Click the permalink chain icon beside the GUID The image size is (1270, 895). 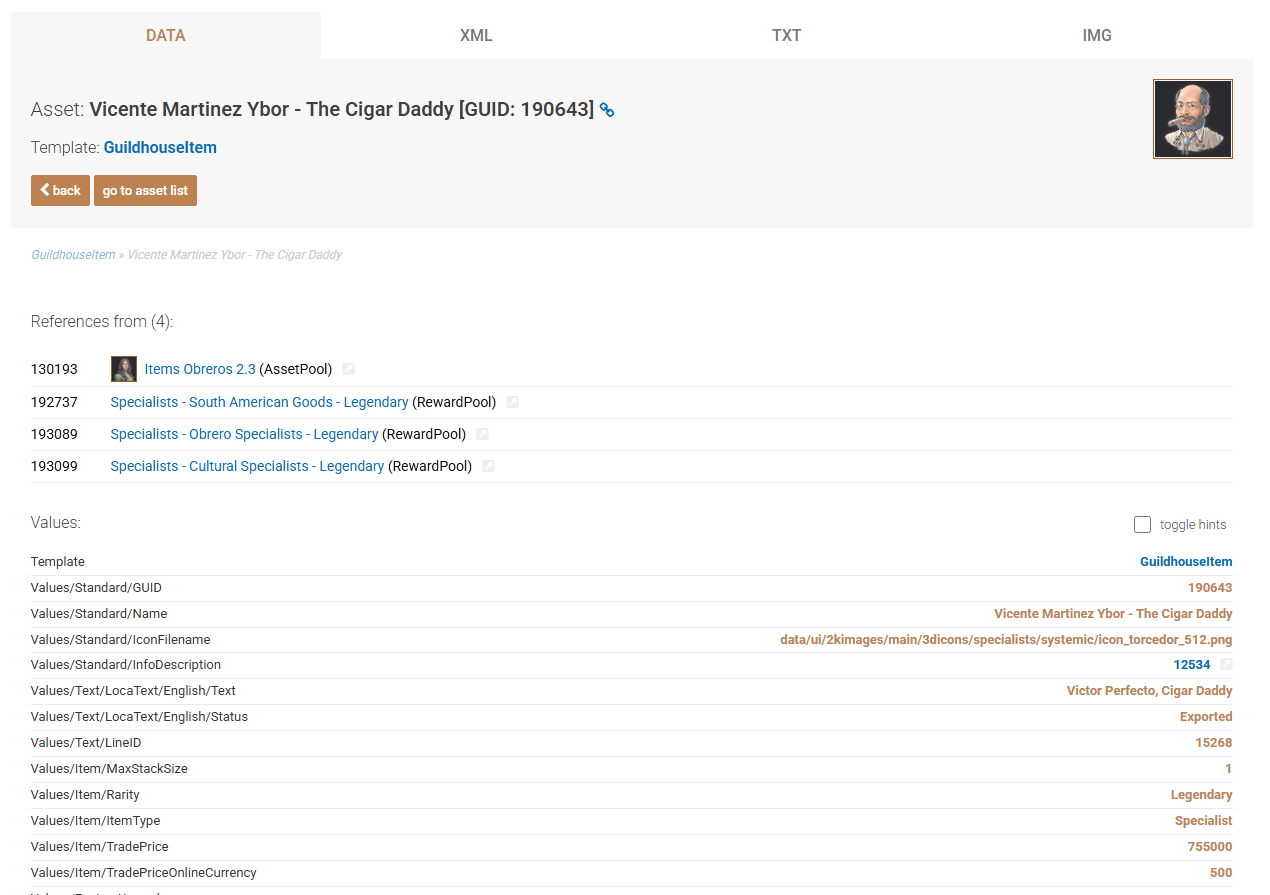pos(607,111)
